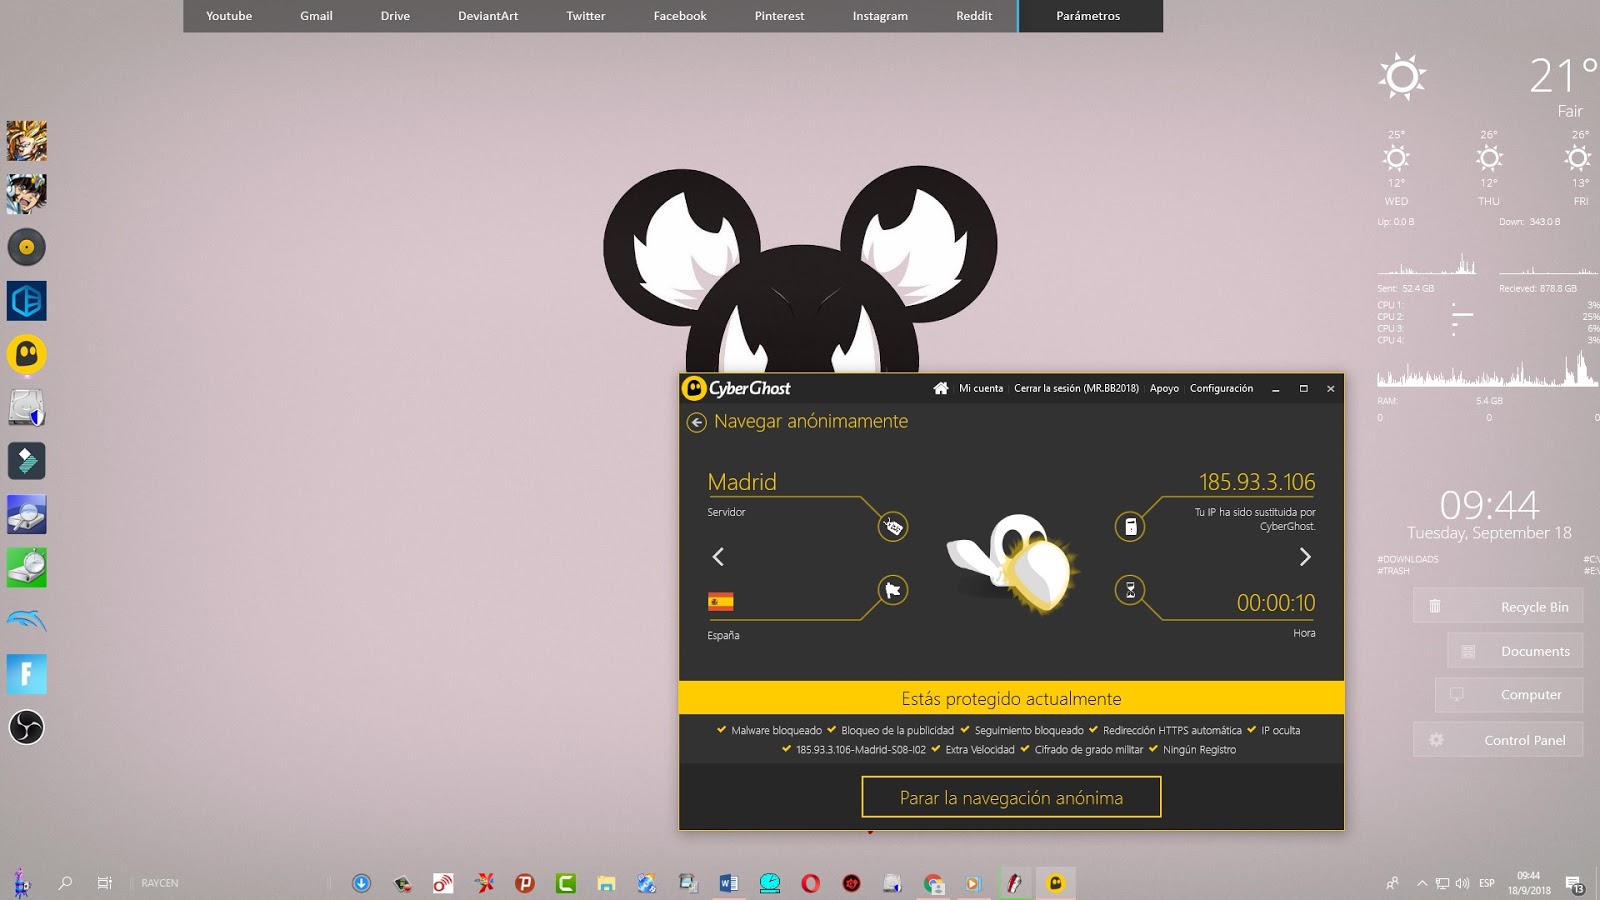
Task: Click the Seguimiento bloqueado checkmark
Action: point(965,730)
